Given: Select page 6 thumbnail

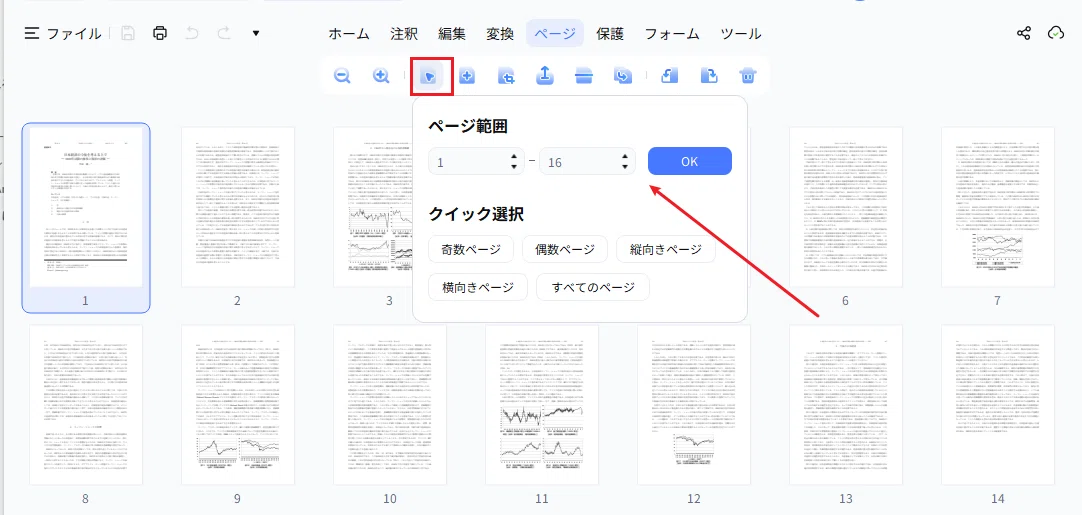Looking at the screenshot, I should tap(846, 207).
